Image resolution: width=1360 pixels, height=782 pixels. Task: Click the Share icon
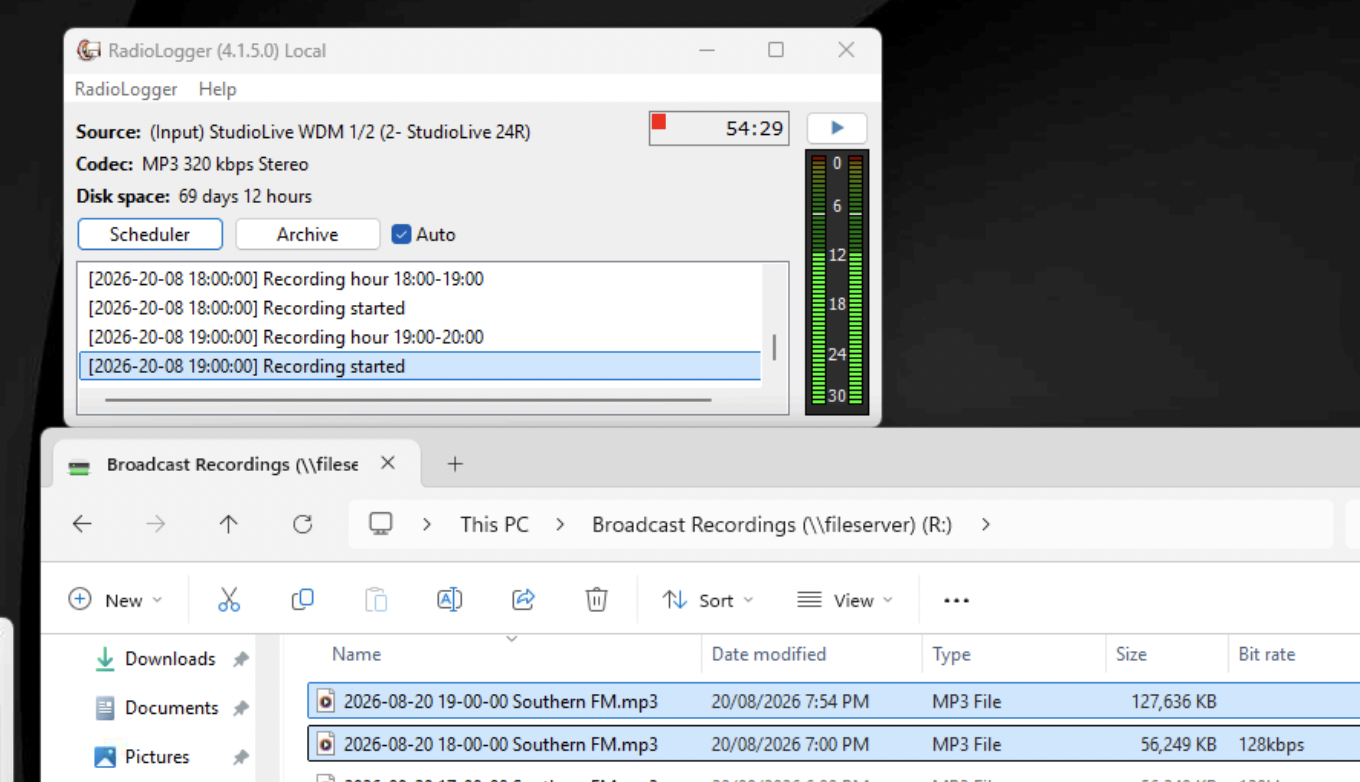(523, 599)
